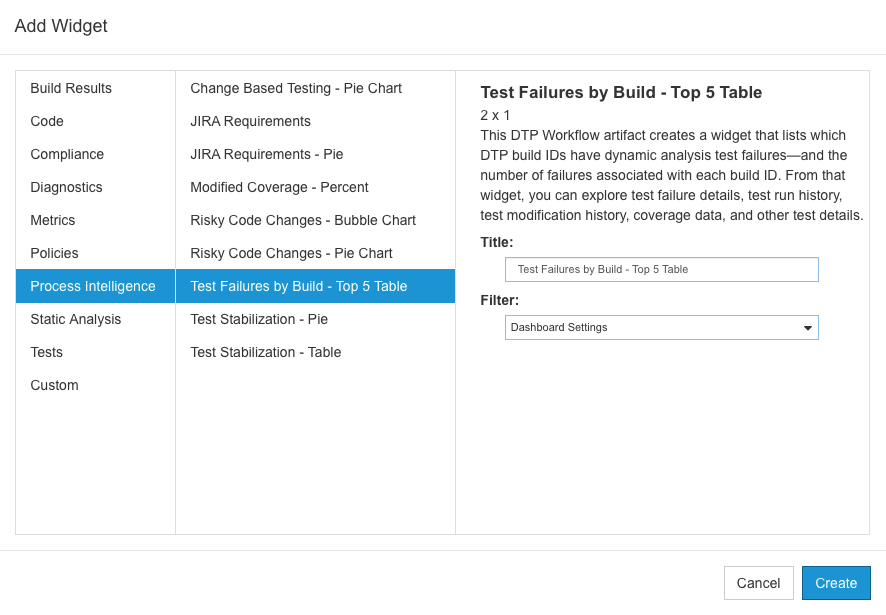Choose Test Stabilization - Pie widget
The width and height of the screenshot is (886, 615).
315,319
